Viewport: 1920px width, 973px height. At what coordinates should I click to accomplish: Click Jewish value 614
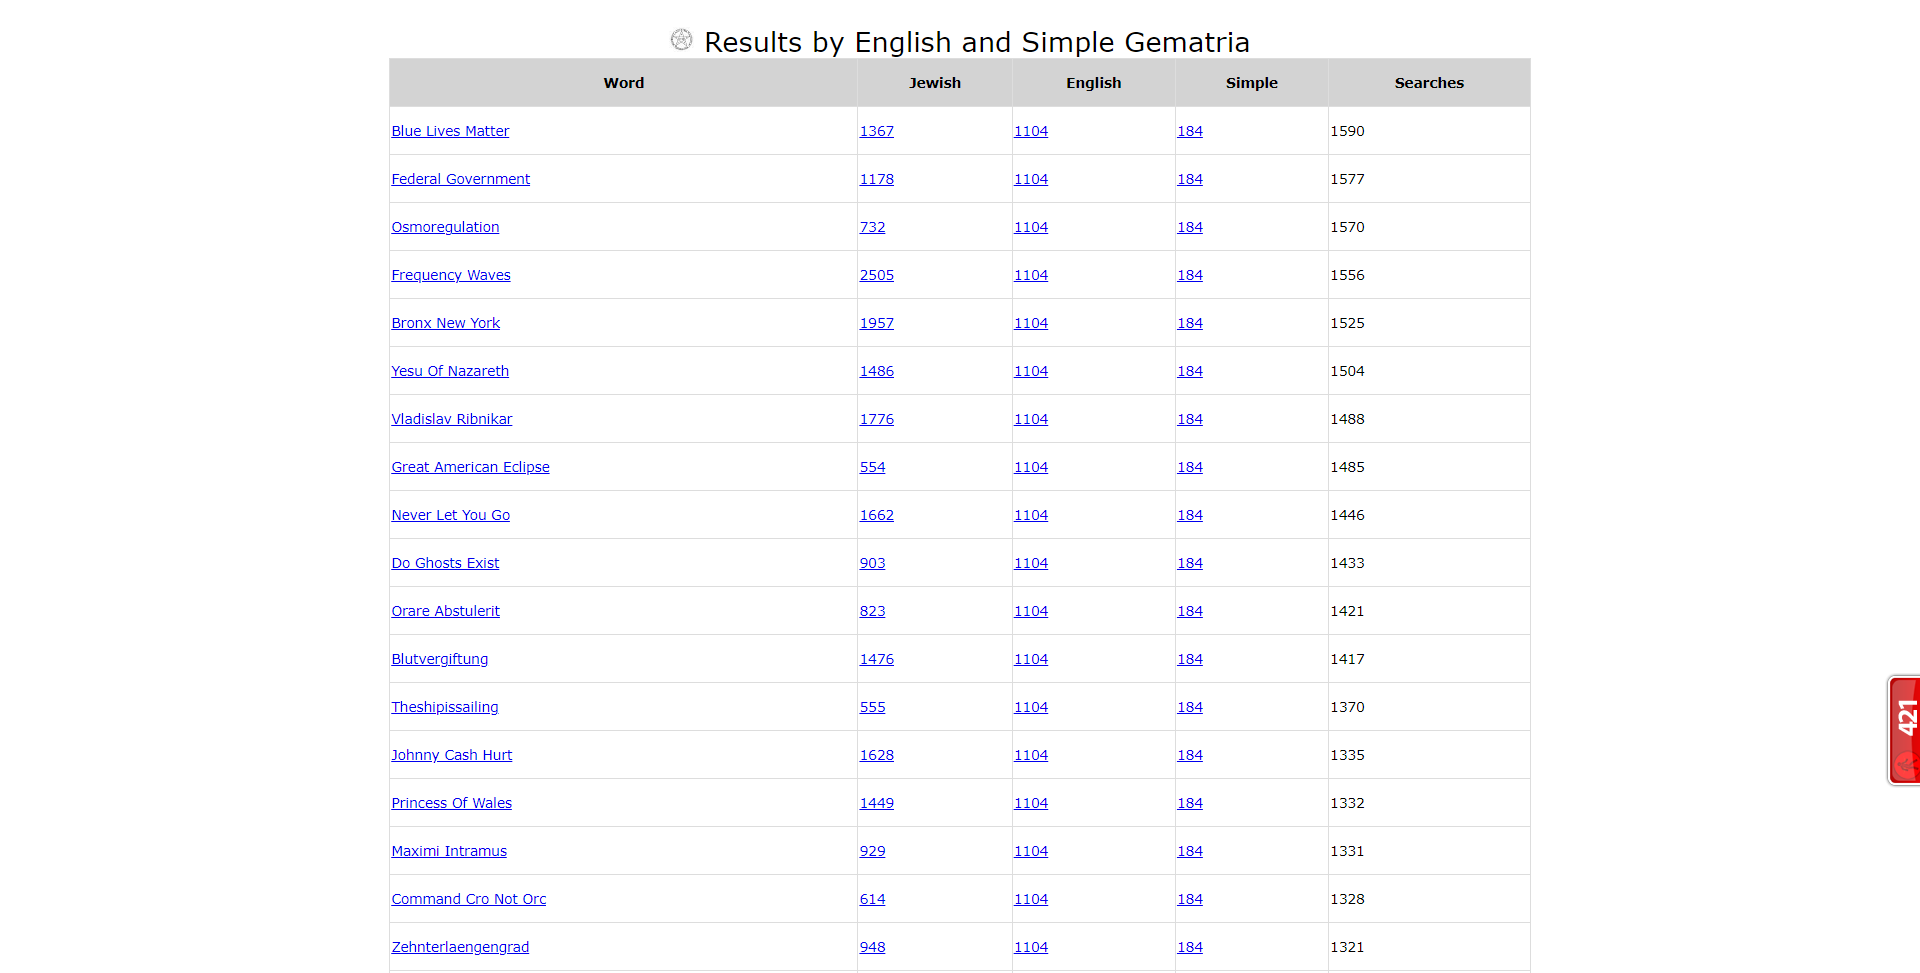coord(872,899)
